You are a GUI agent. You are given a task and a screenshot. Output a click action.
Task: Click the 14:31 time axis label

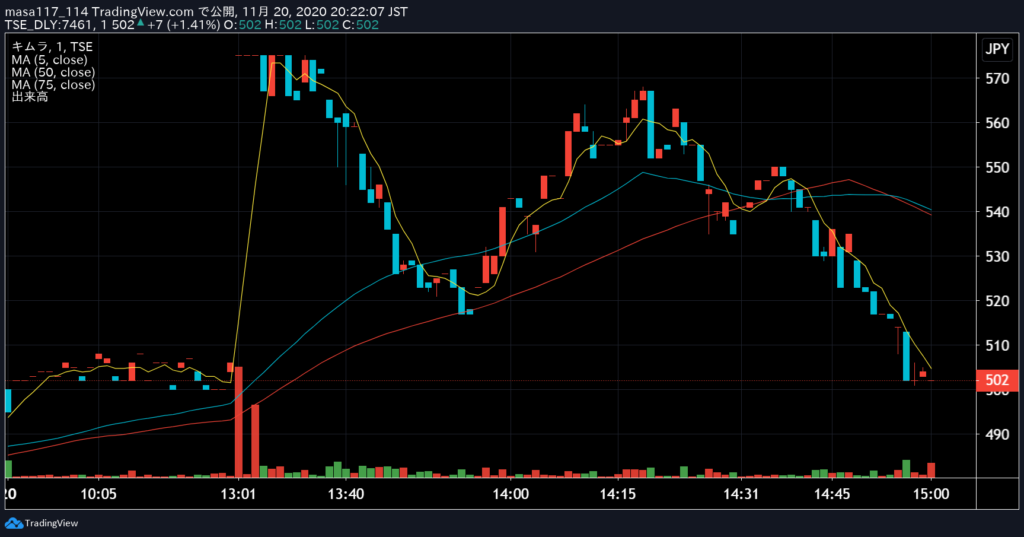741,494
